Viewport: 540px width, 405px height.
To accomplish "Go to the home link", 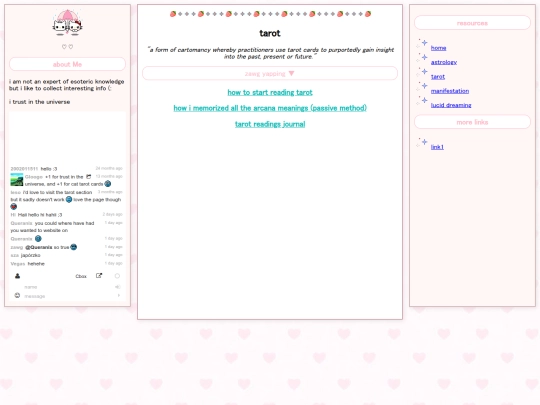I will 438,48.
